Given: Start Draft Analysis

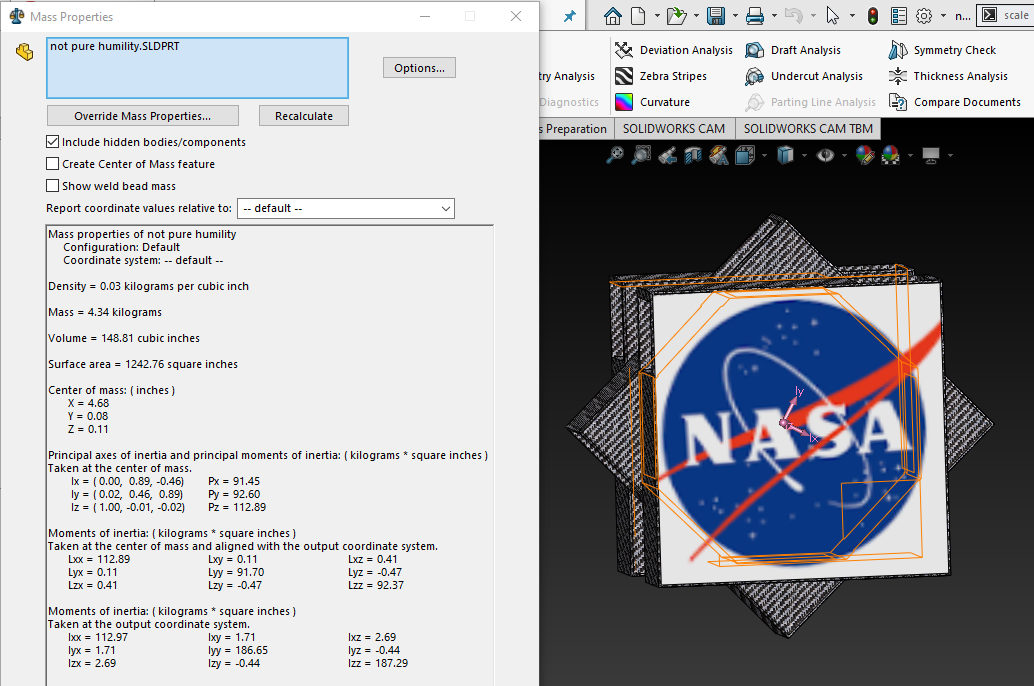Looking at the screenshot, I should pos(793,50).
